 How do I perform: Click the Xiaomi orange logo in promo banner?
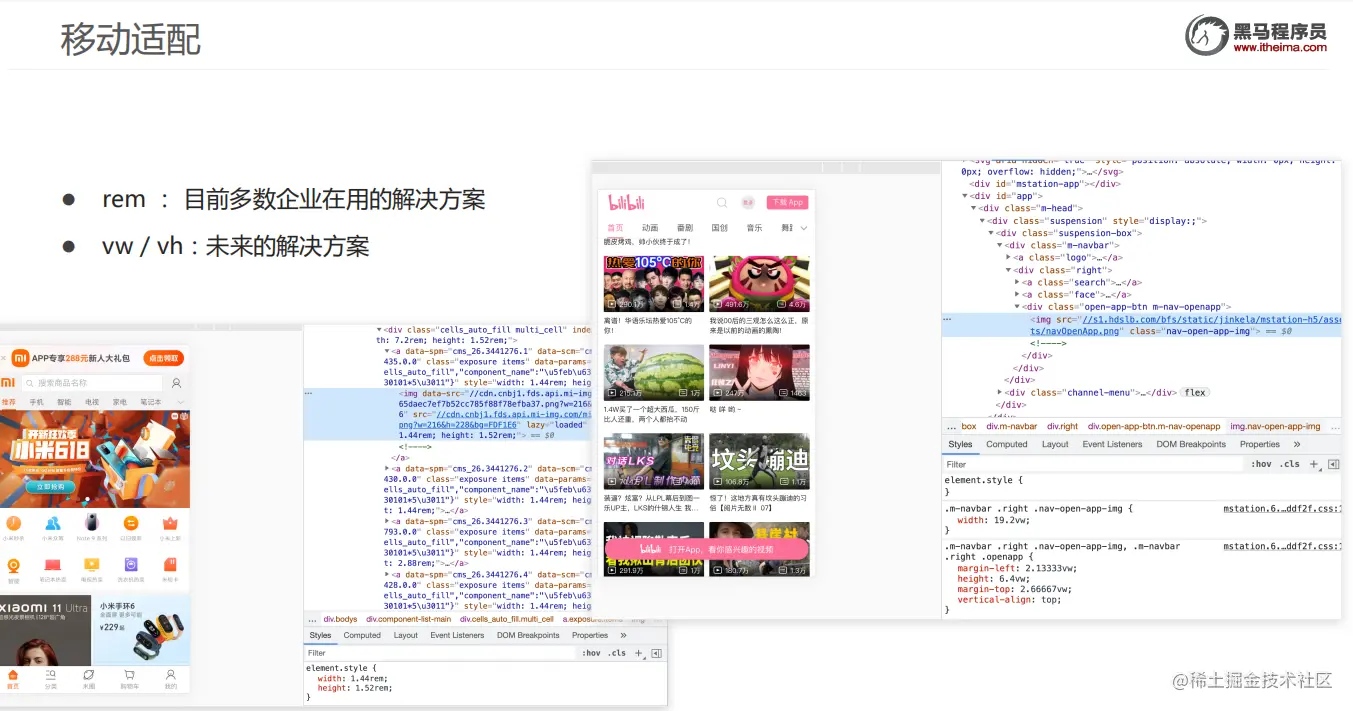click(18, 358)
